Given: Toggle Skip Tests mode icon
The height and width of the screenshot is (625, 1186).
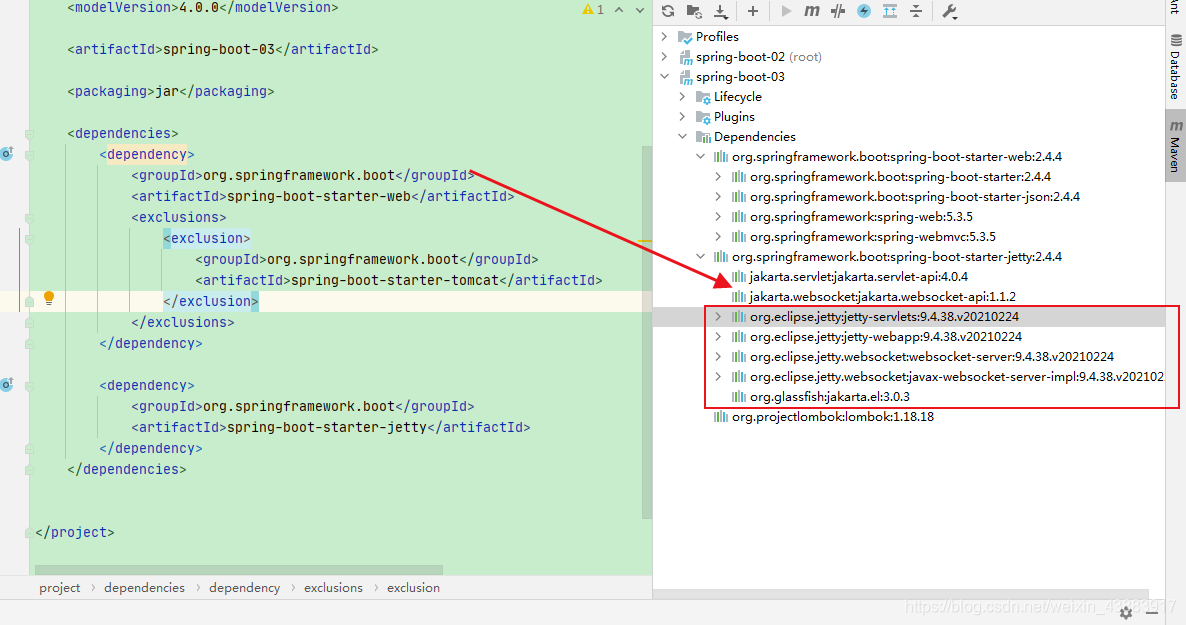Looking at the screenshot, I should [x=838, y=11].
